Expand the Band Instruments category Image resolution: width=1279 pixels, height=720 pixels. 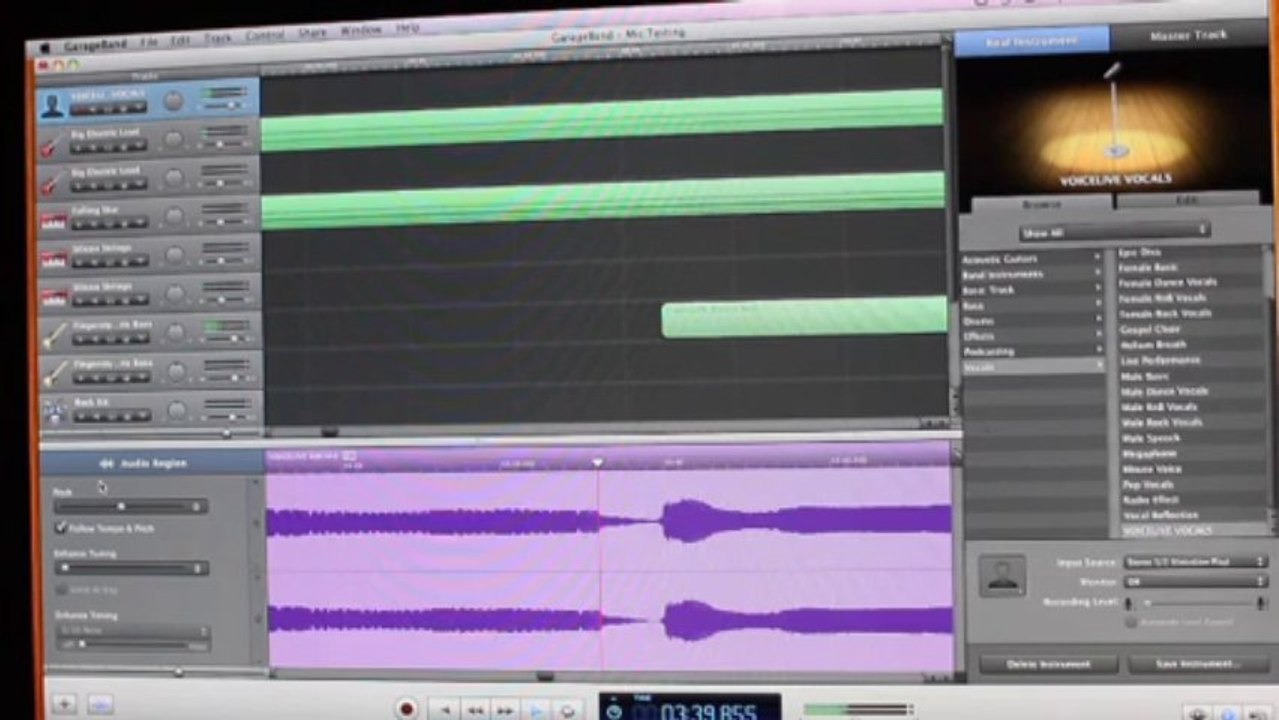[x=1031, y=274]
